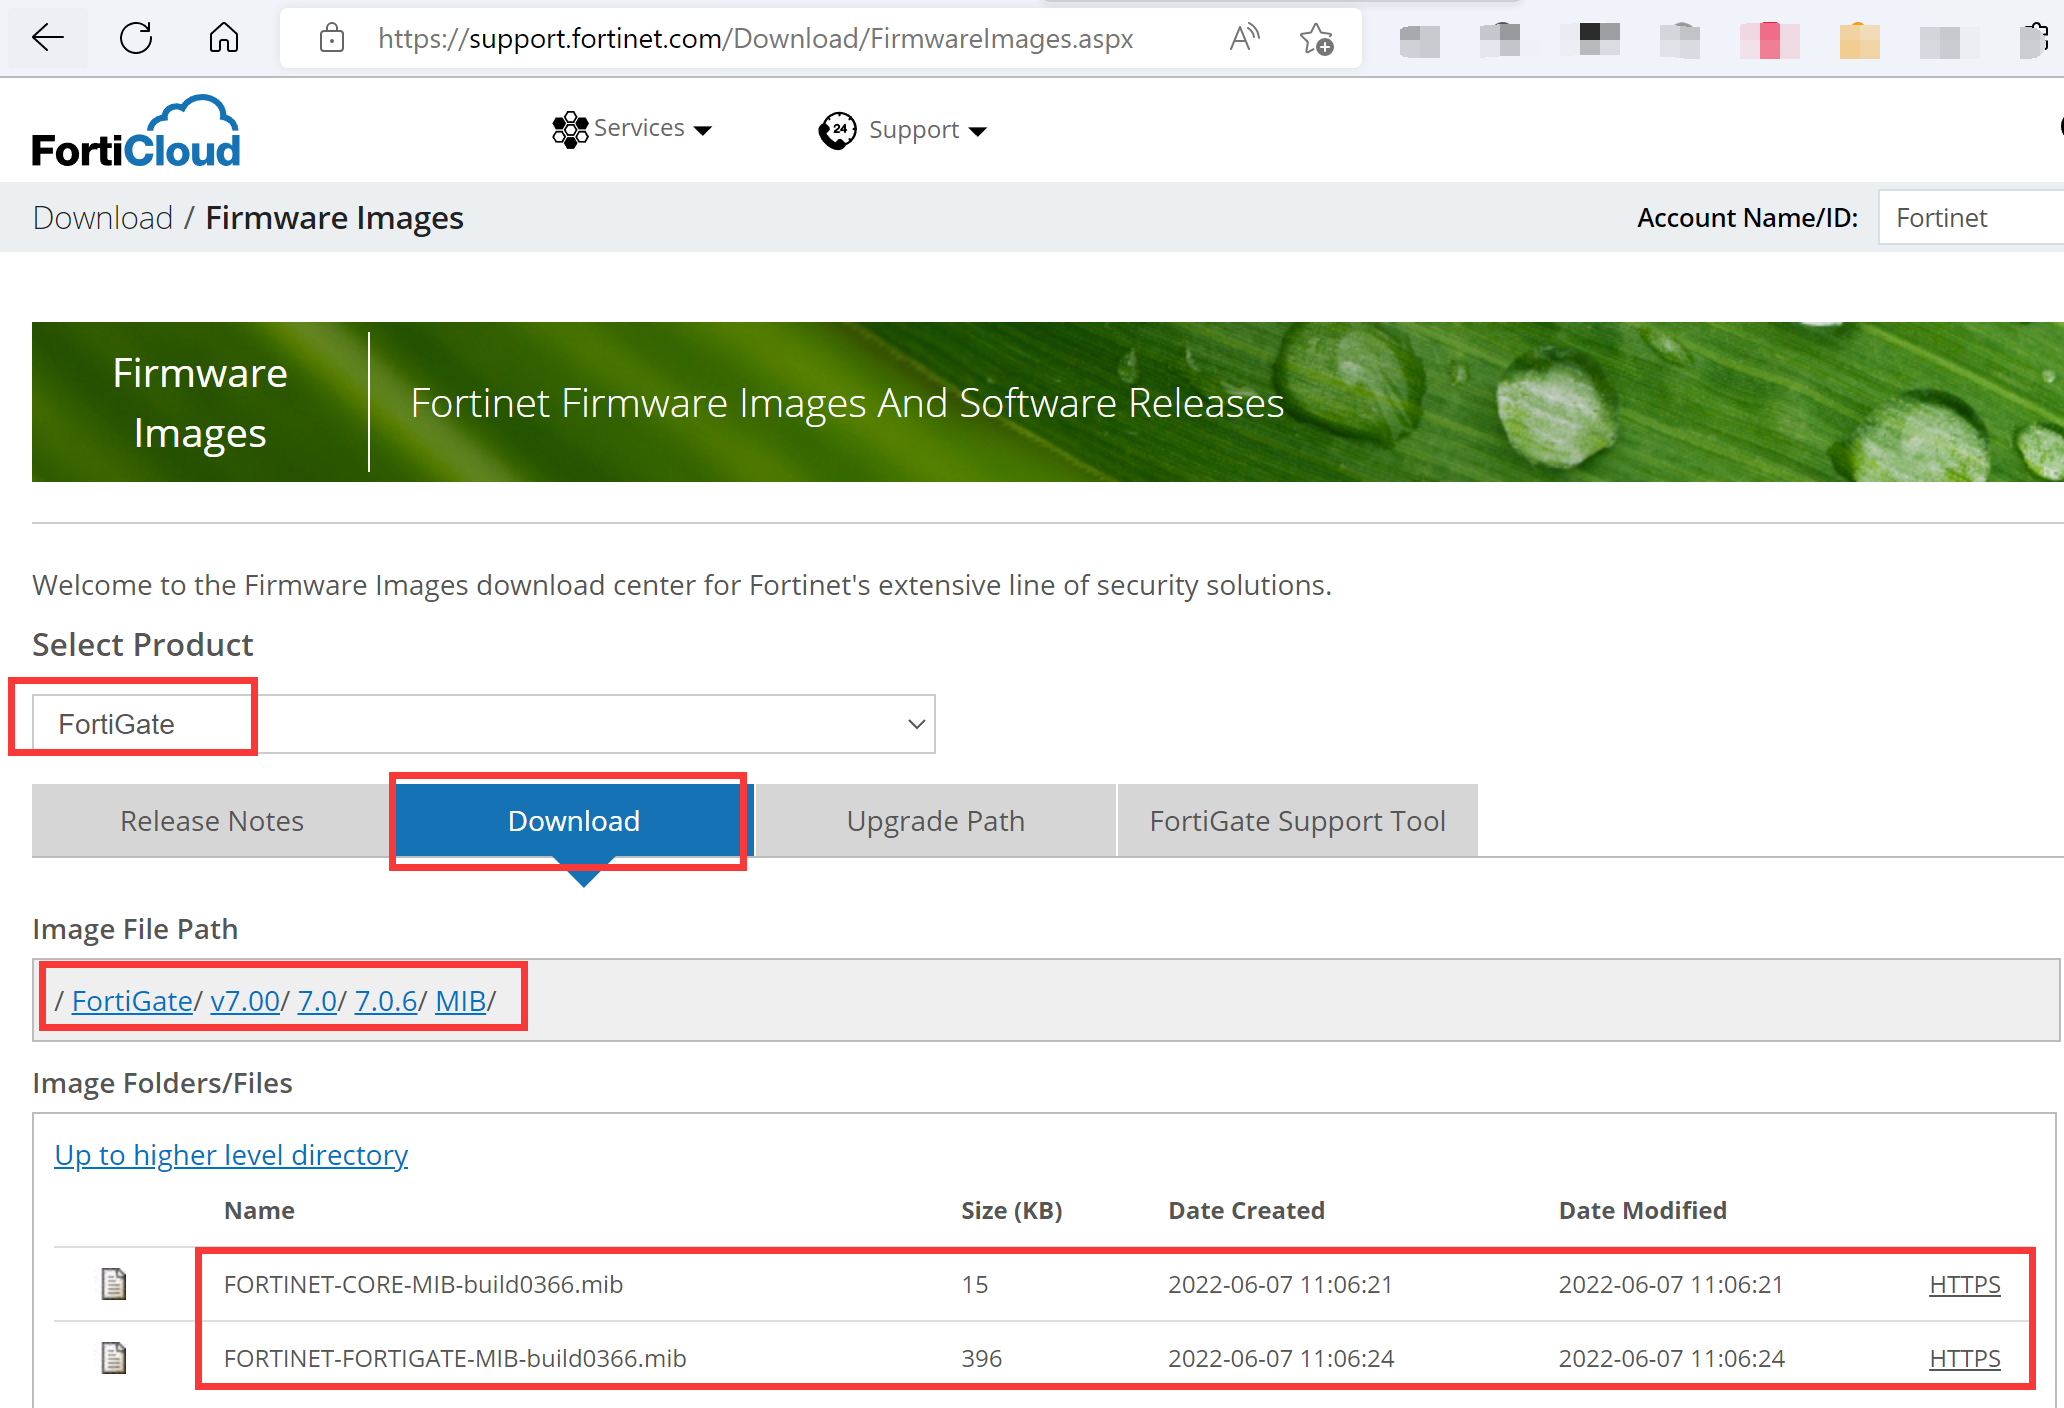Image resolution: width=2064 pixels, height=1408 pixels.
Task: Select FortiGate Support Tool tab
Action: click(1297, 821)
